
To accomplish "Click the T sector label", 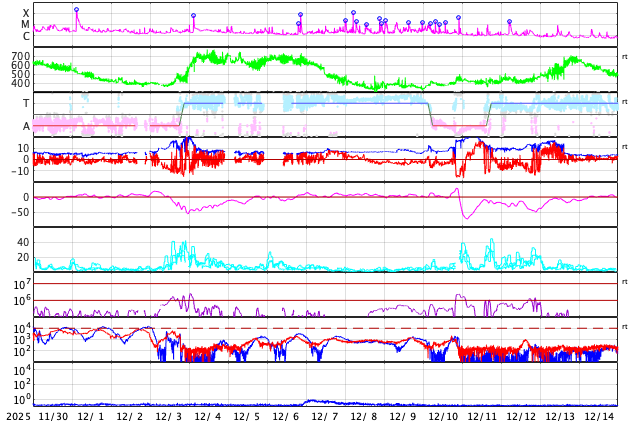I will pos(26,103).
